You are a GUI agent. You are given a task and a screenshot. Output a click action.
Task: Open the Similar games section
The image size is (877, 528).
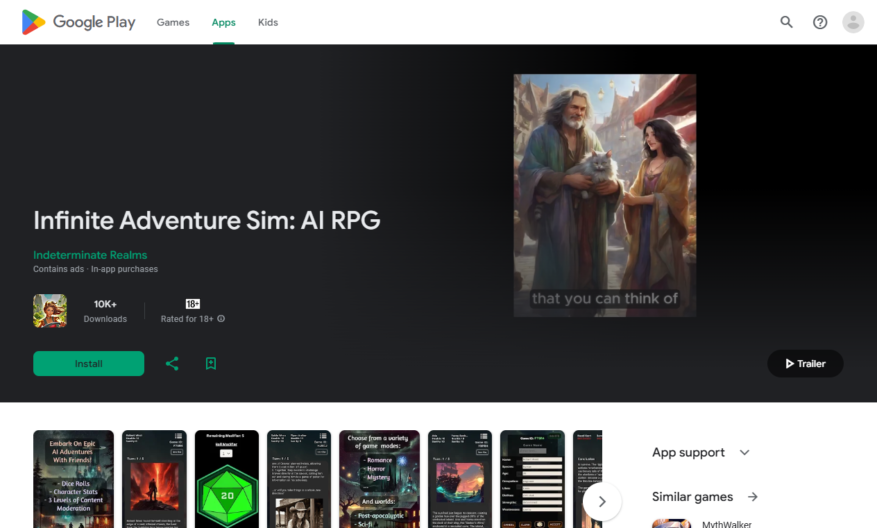[x=692, y=497]
